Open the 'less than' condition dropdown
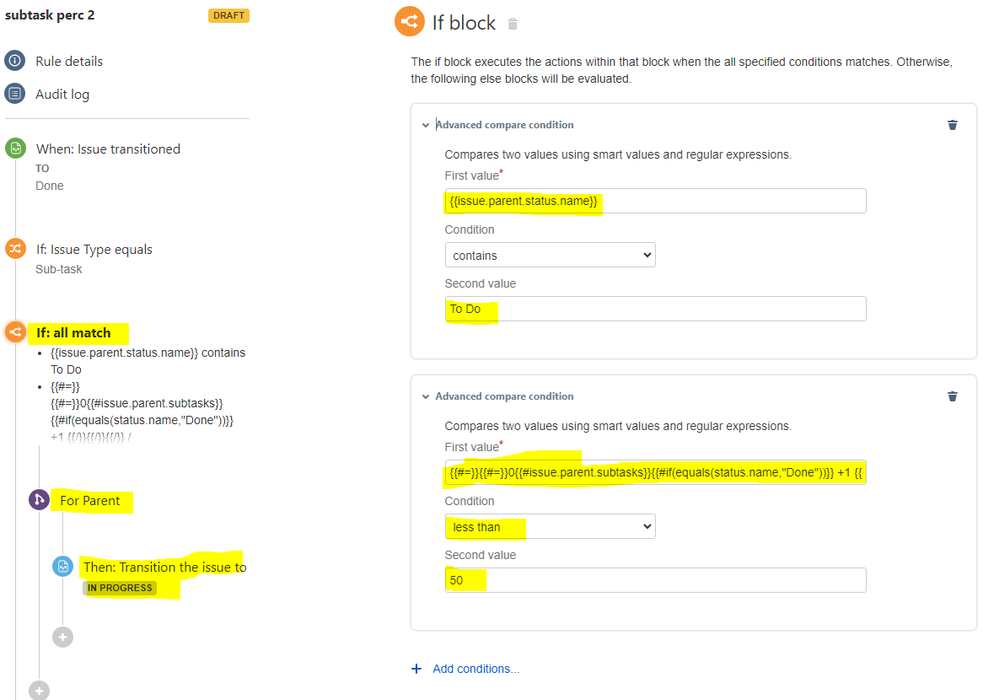Viewport: 999px width, 700px height. (x=550, y=527)
